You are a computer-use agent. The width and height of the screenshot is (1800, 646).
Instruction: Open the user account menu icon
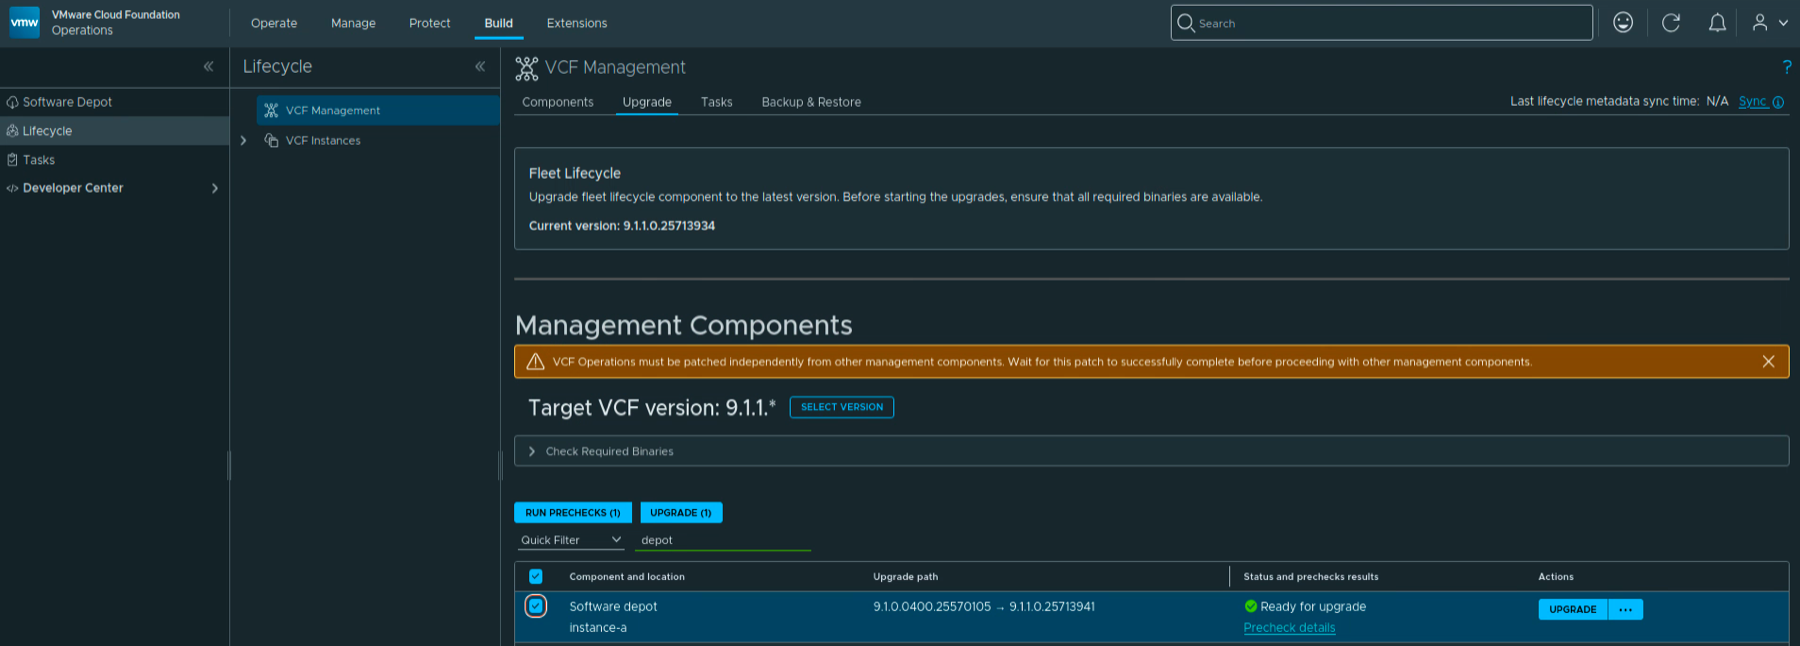tap(1769, 22)
